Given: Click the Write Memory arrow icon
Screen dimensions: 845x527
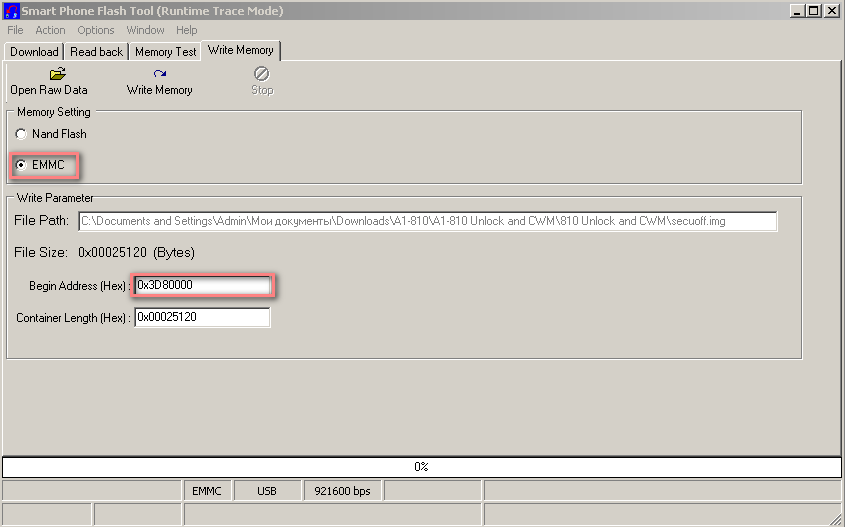Looking at the screenshot, I should [159, 74].
